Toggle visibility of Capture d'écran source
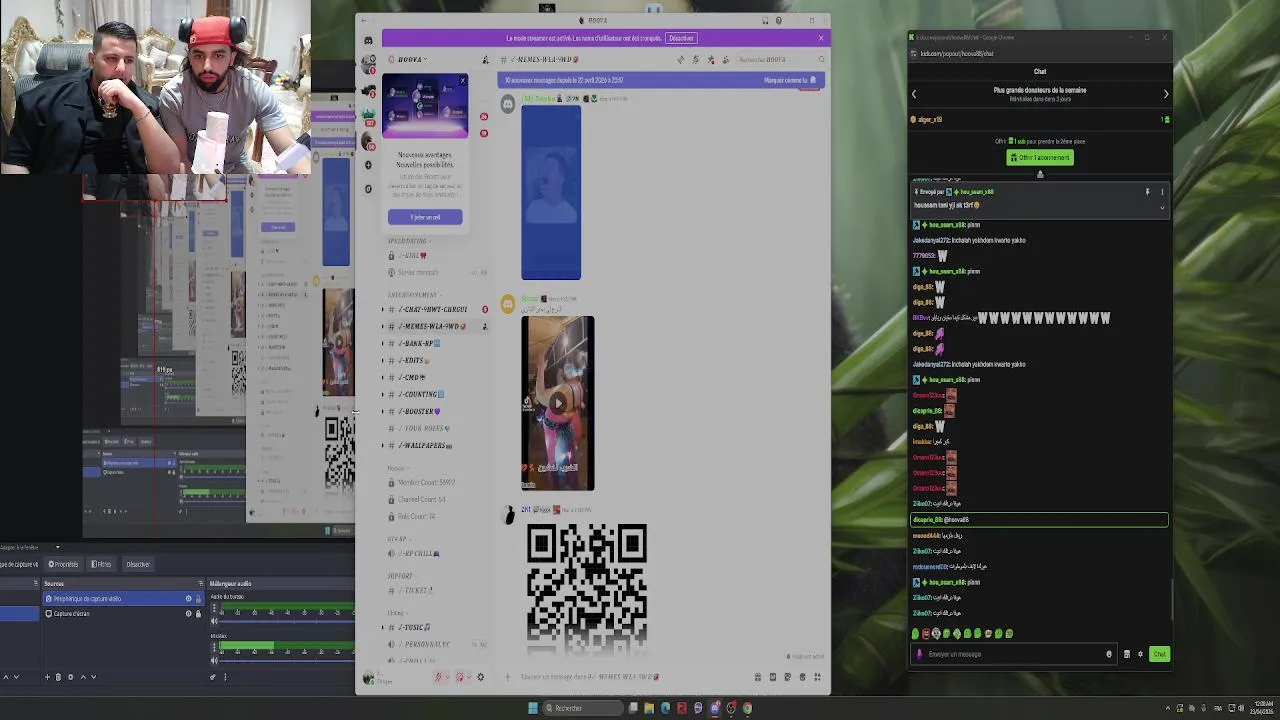The height and width of the screenshot is (720, 1280). [188, 614]
